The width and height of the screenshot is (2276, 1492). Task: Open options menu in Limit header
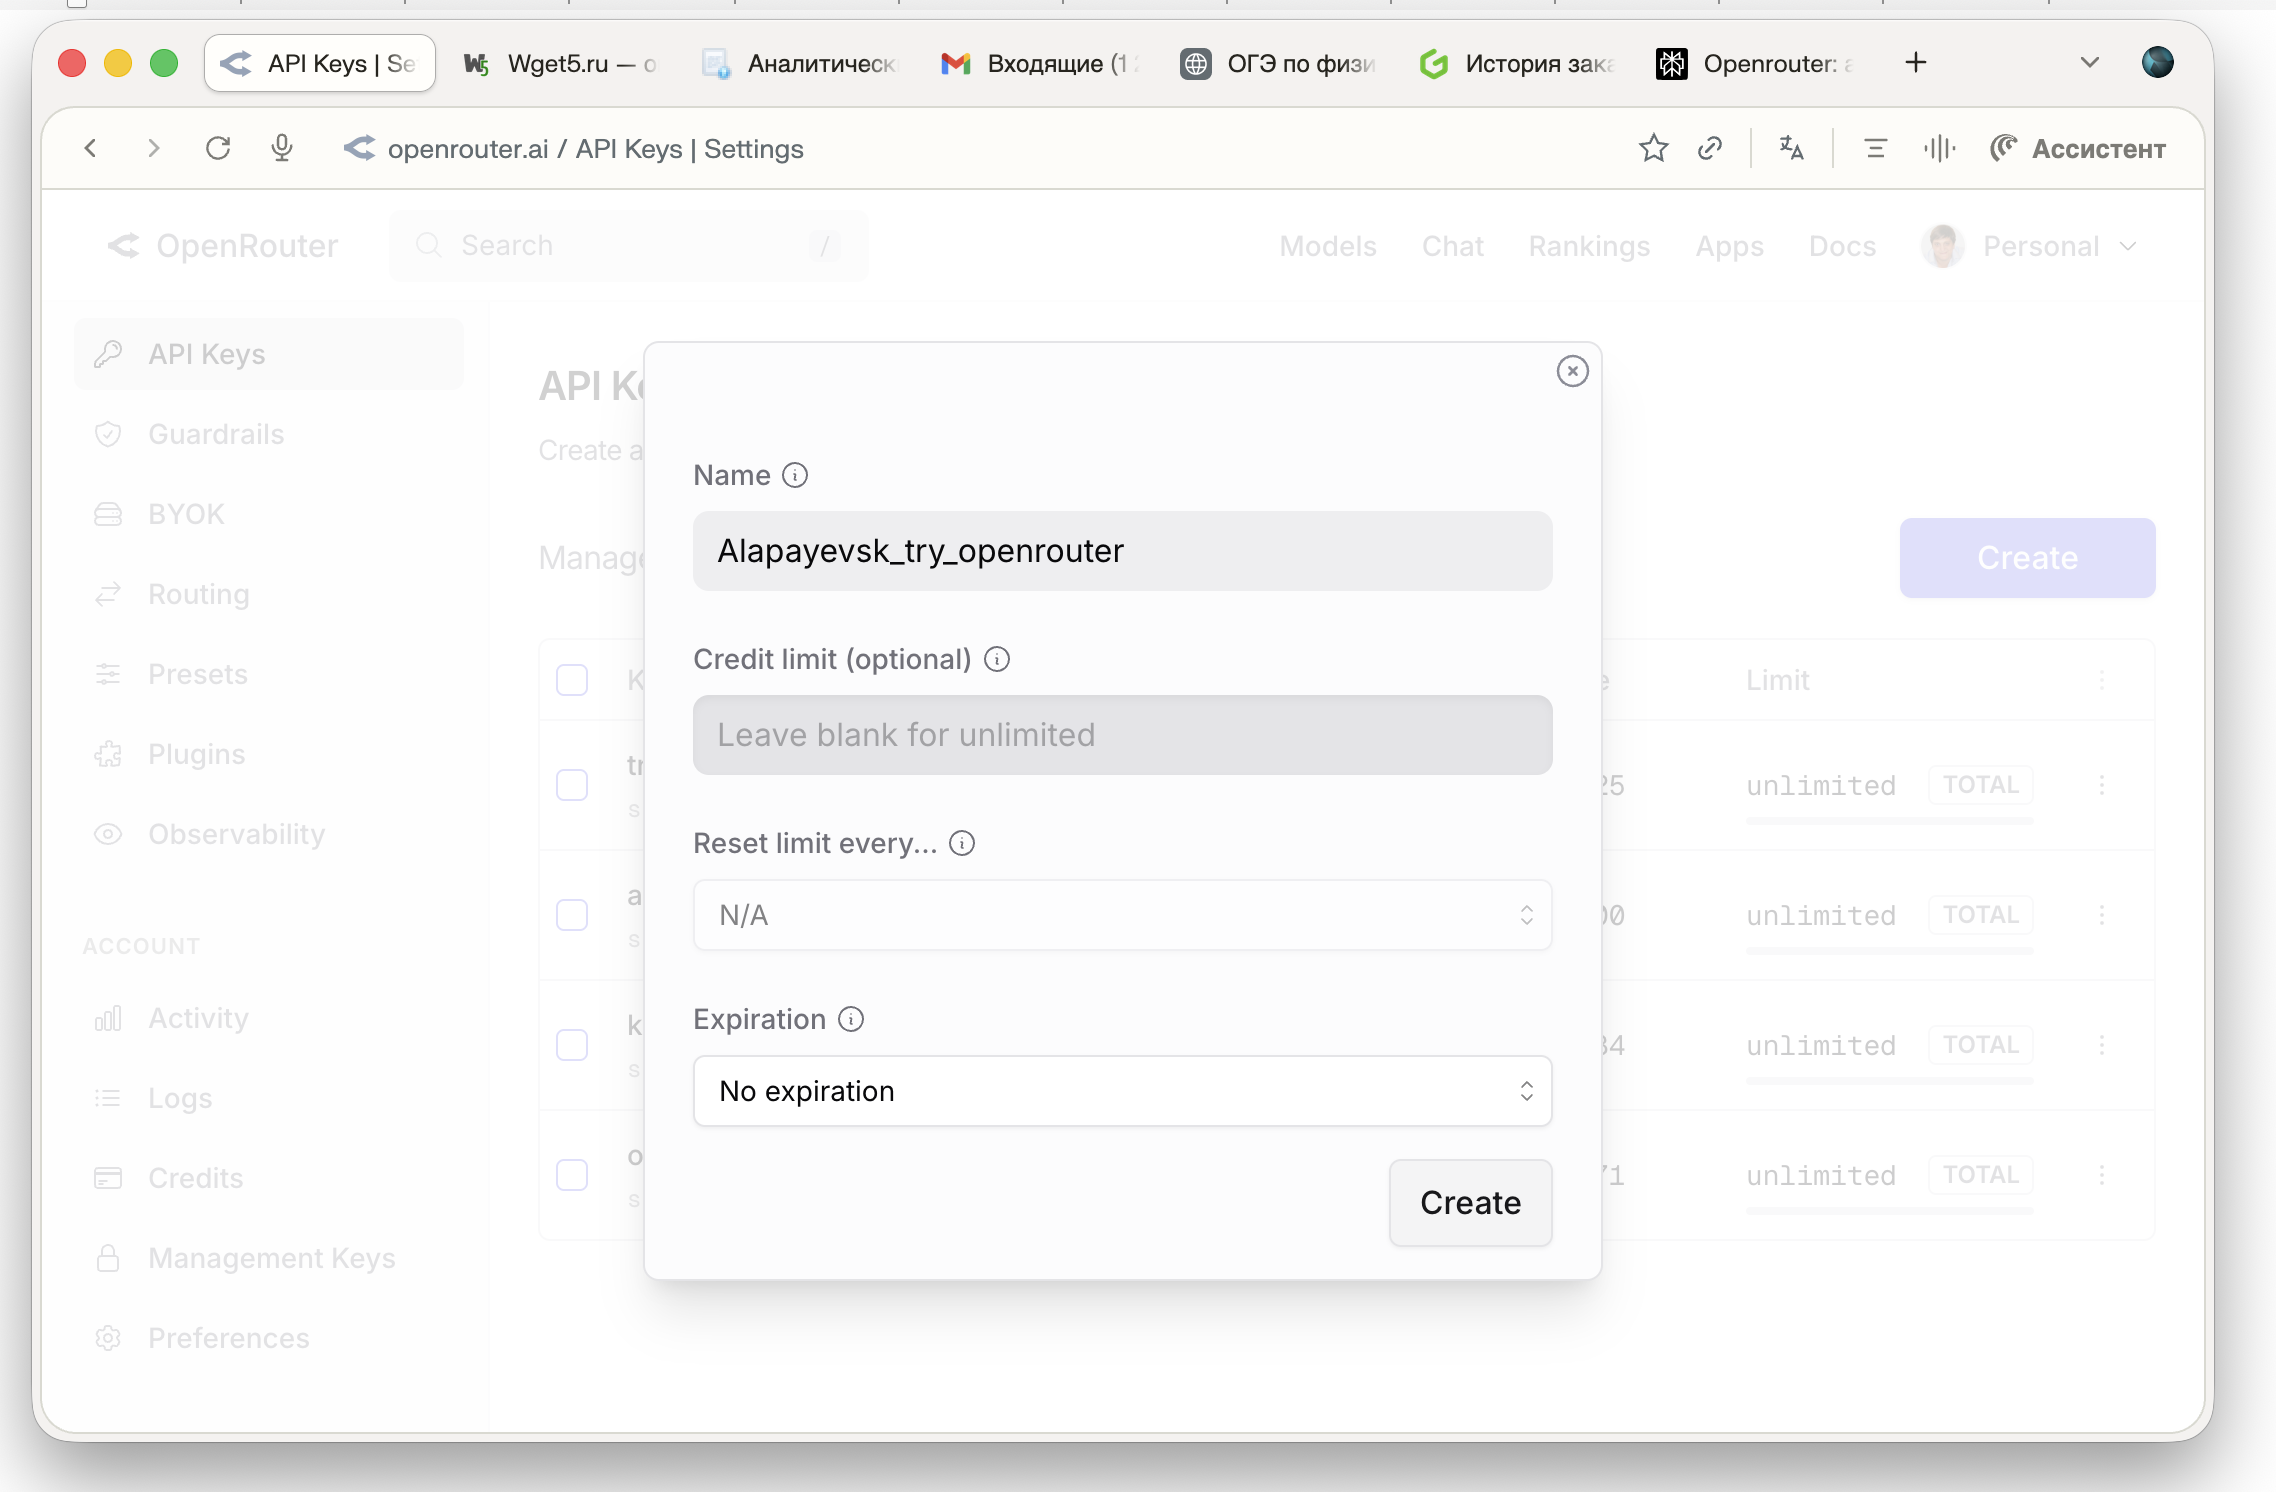[2102, 680]
